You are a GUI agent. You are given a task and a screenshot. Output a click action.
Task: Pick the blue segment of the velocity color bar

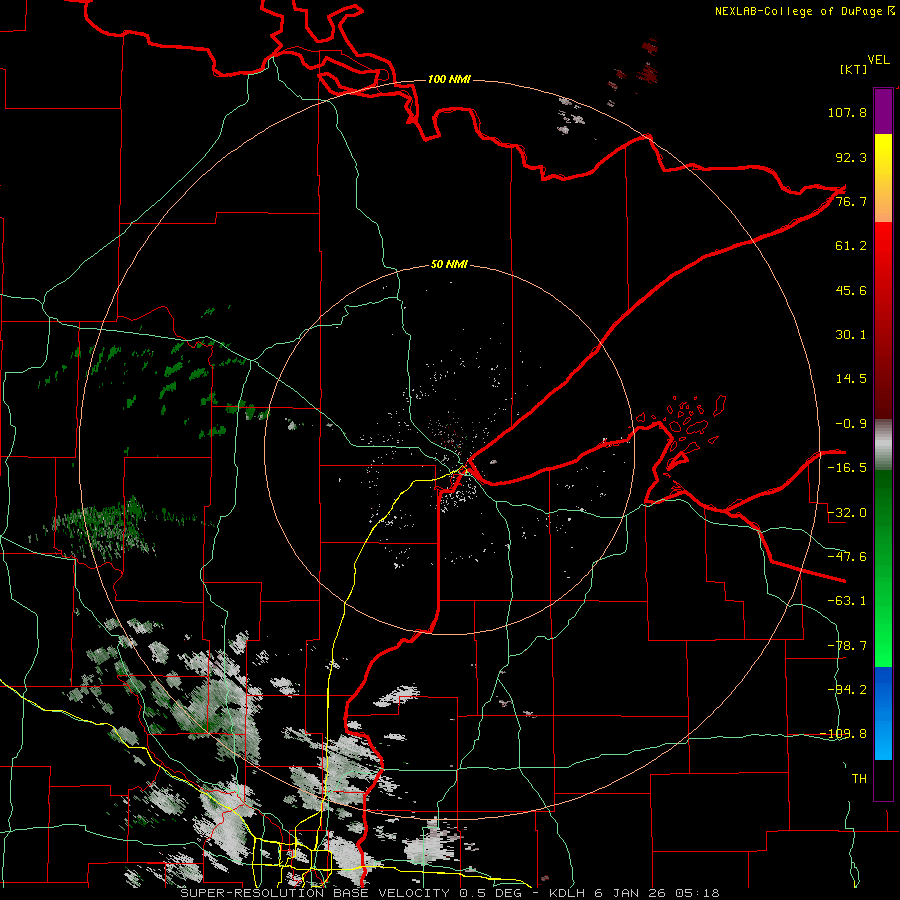883,713
